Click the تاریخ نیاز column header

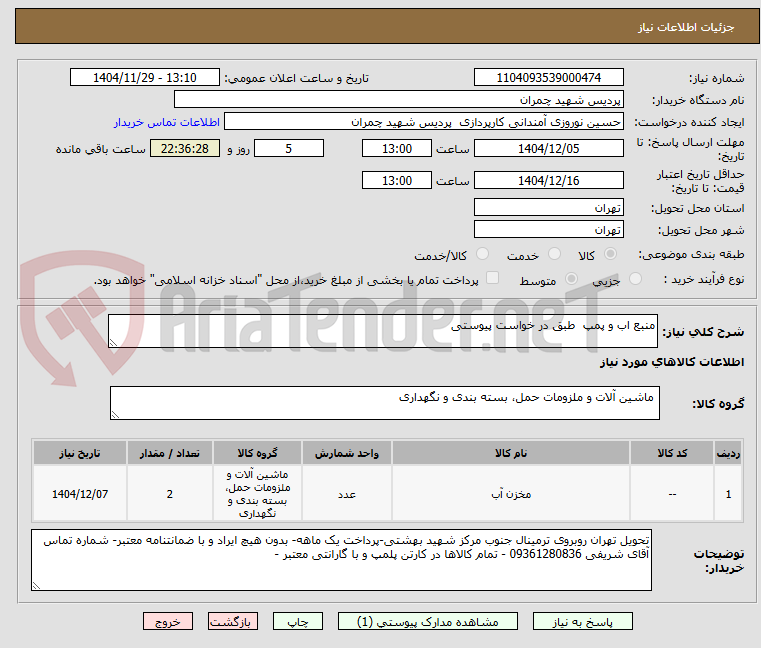click(80, 453)
